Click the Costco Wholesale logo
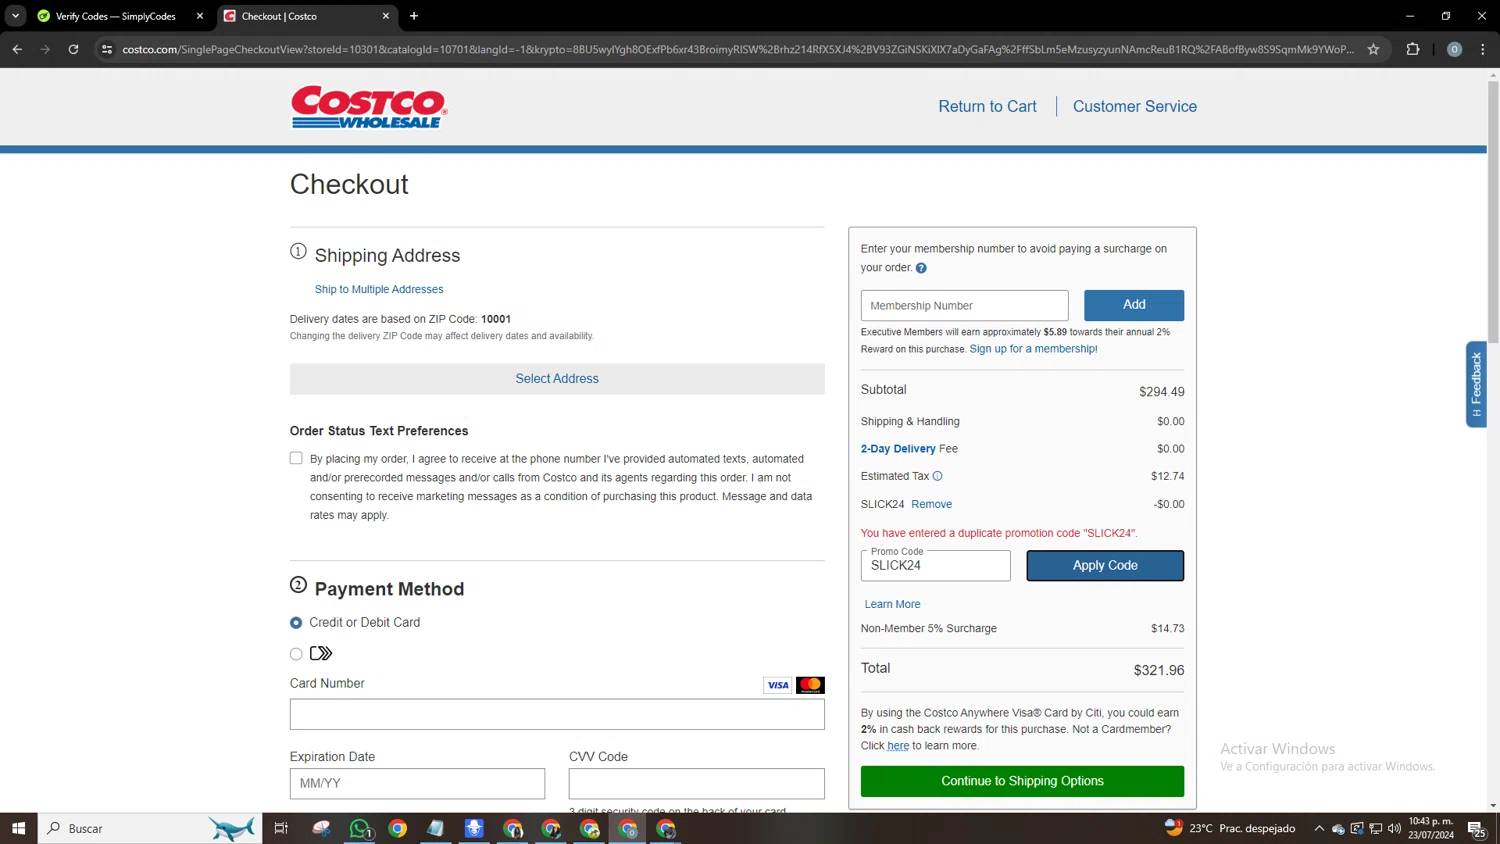The height and width of the screenshot is (844, 1500). [369, 107]
